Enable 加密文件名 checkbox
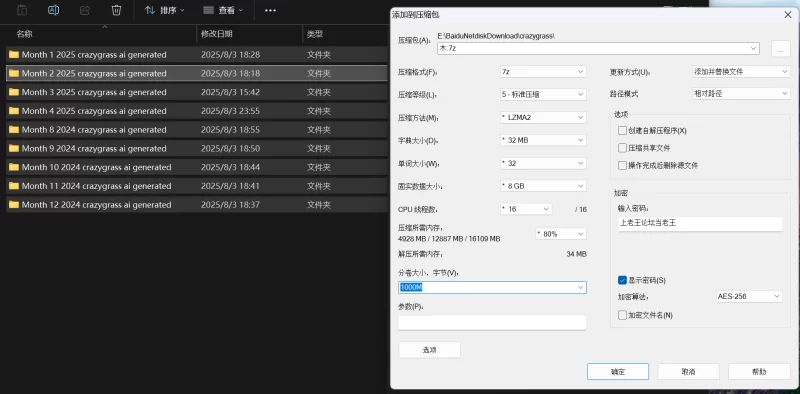This screenshot has height=394, width=800. 622,315
